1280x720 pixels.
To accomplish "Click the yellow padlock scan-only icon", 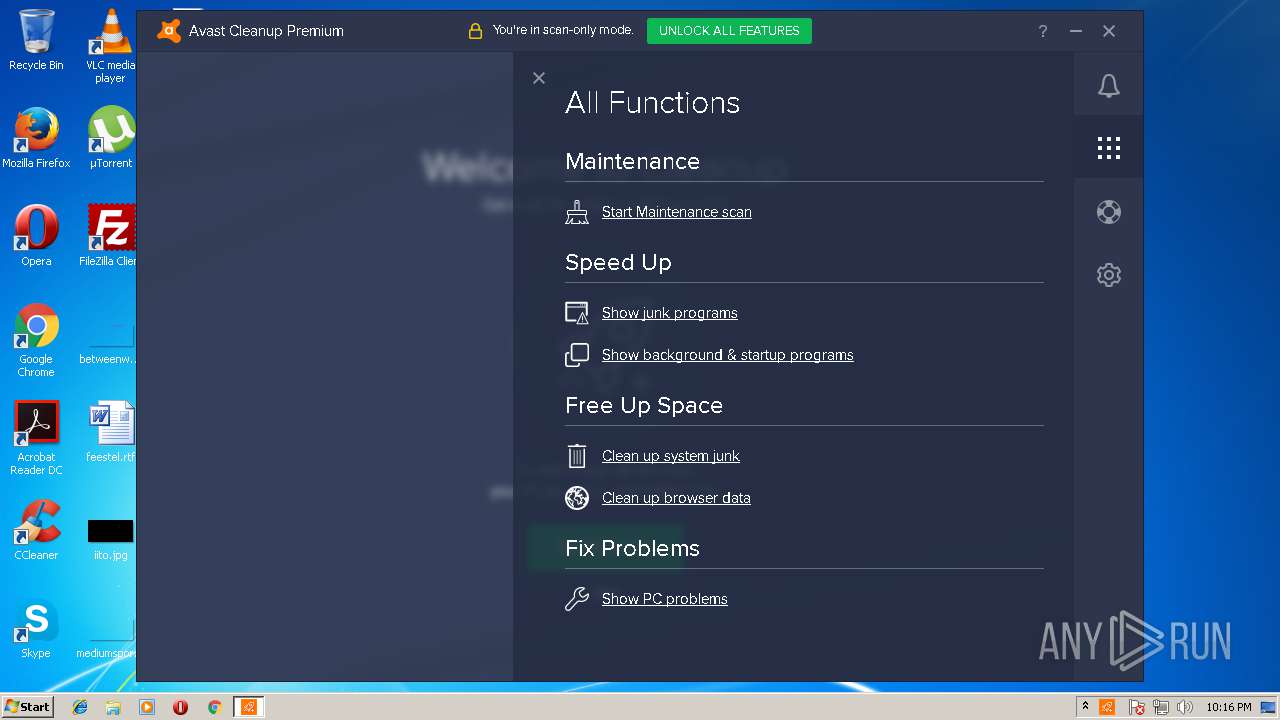I will (x=475, y=31).
